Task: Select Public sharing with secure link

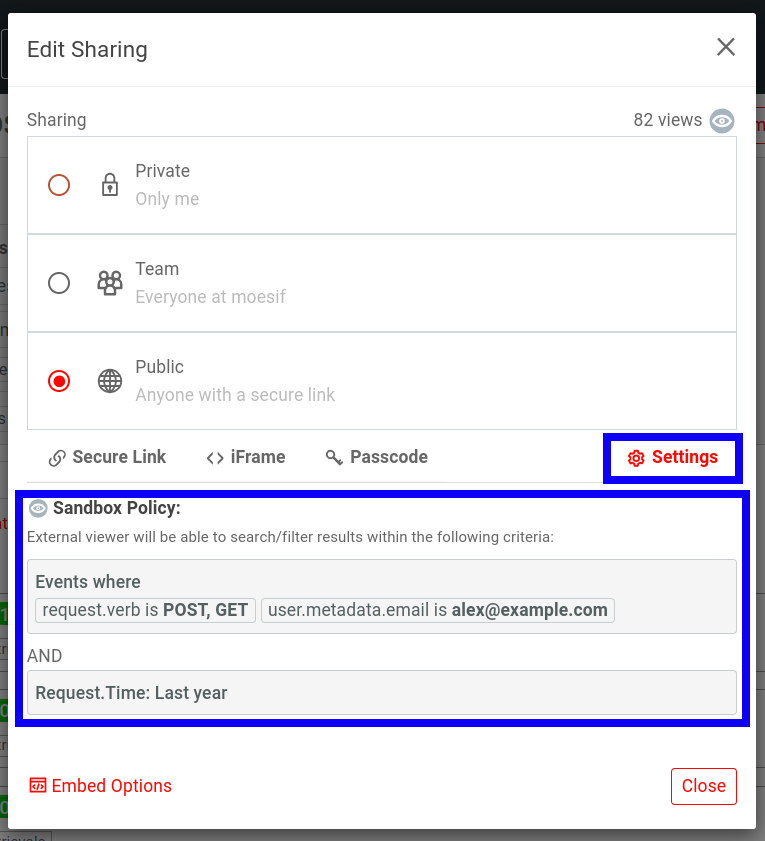Action: (x=59, y=380)
